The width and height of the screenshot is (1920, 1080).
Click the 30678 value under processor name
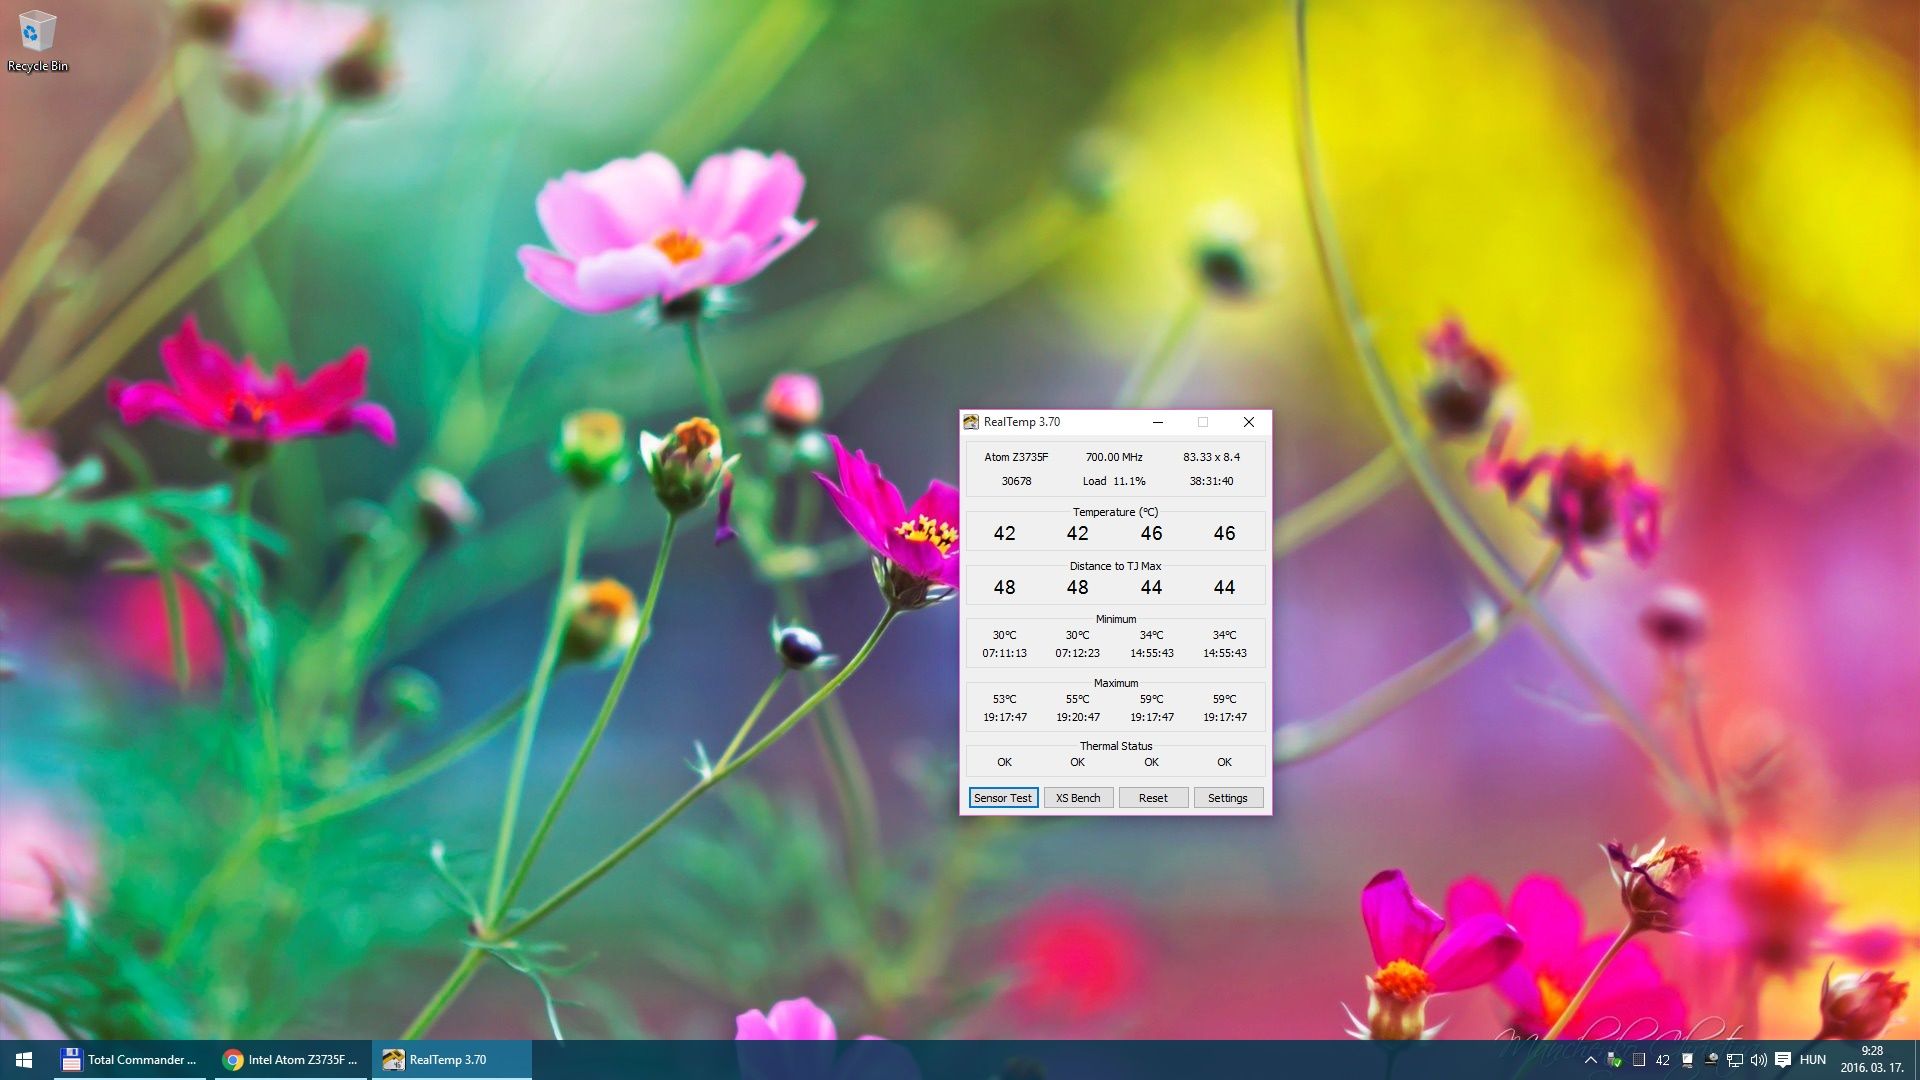[x=1016, y=481]
